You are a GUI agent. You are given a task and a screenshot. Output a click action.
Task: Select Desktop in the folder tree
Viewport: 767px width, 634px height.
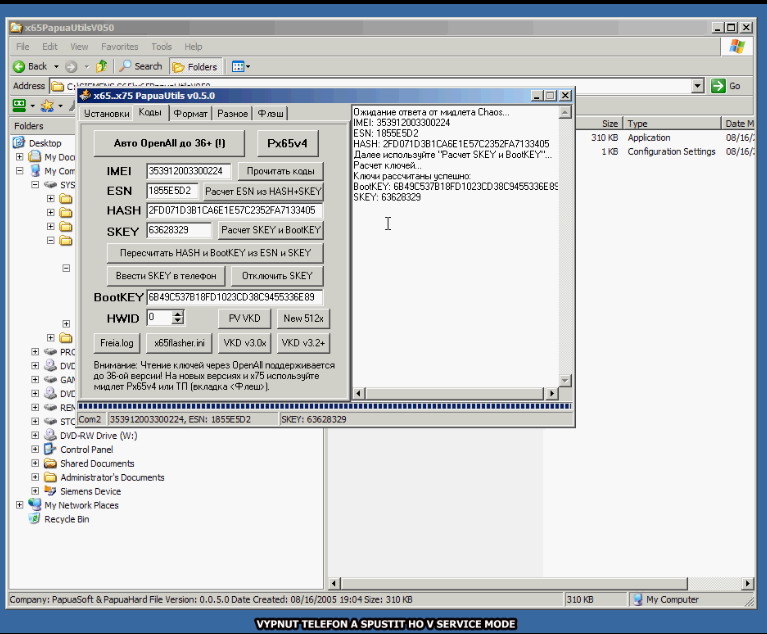coord(45,143)
